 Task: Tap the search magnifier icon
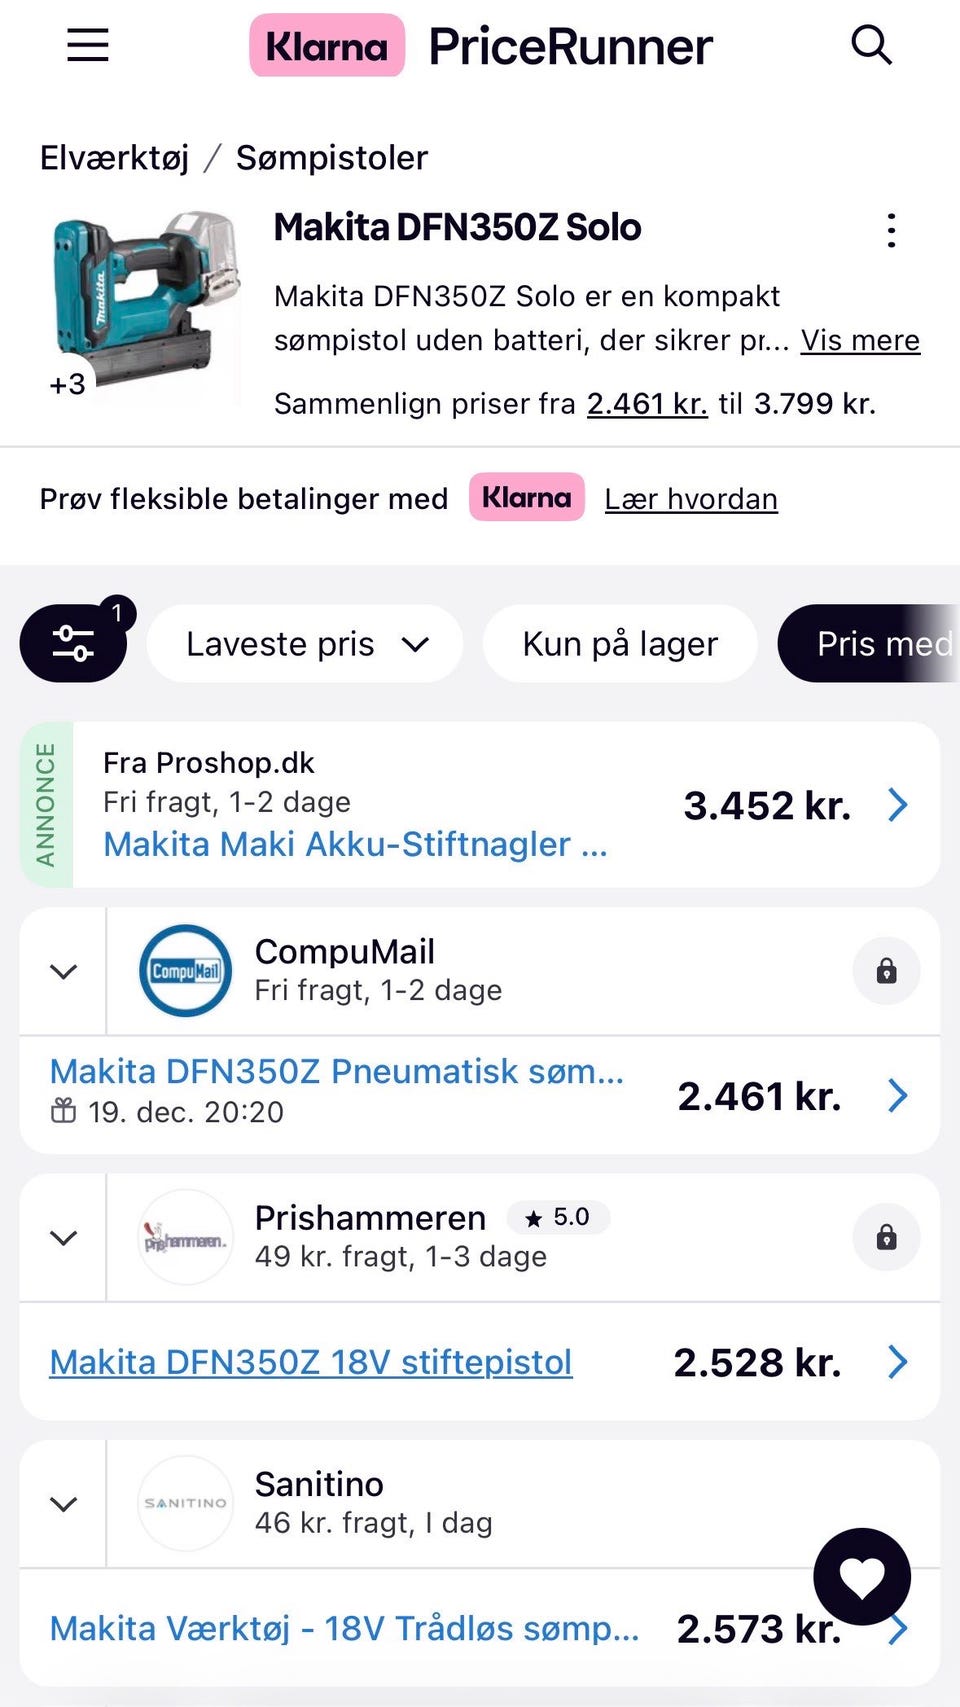pyautogui.click(x=871, y=45)
